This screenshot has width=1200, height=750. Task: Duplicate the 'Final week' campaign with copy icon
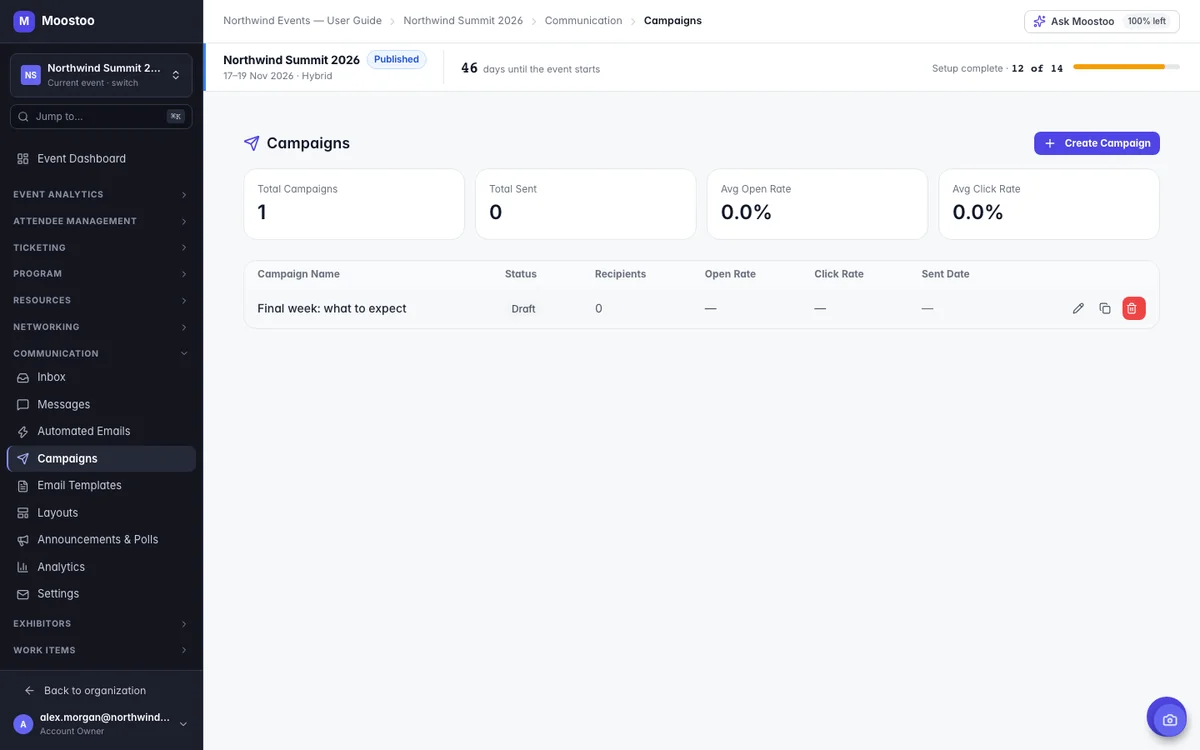coord(1105,308)
